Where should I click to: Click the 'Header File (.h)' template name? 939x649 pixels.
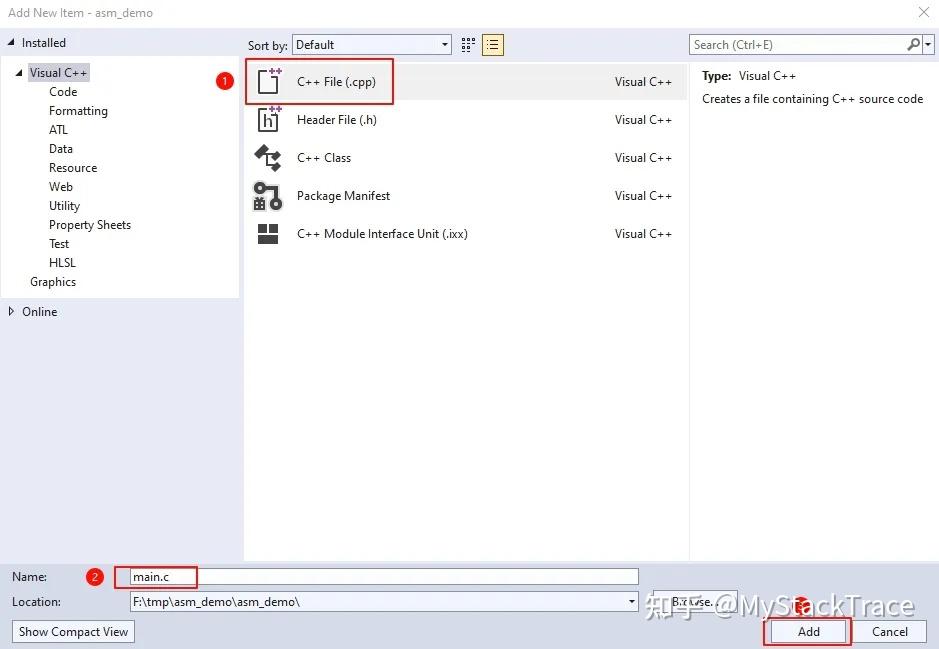337,120
